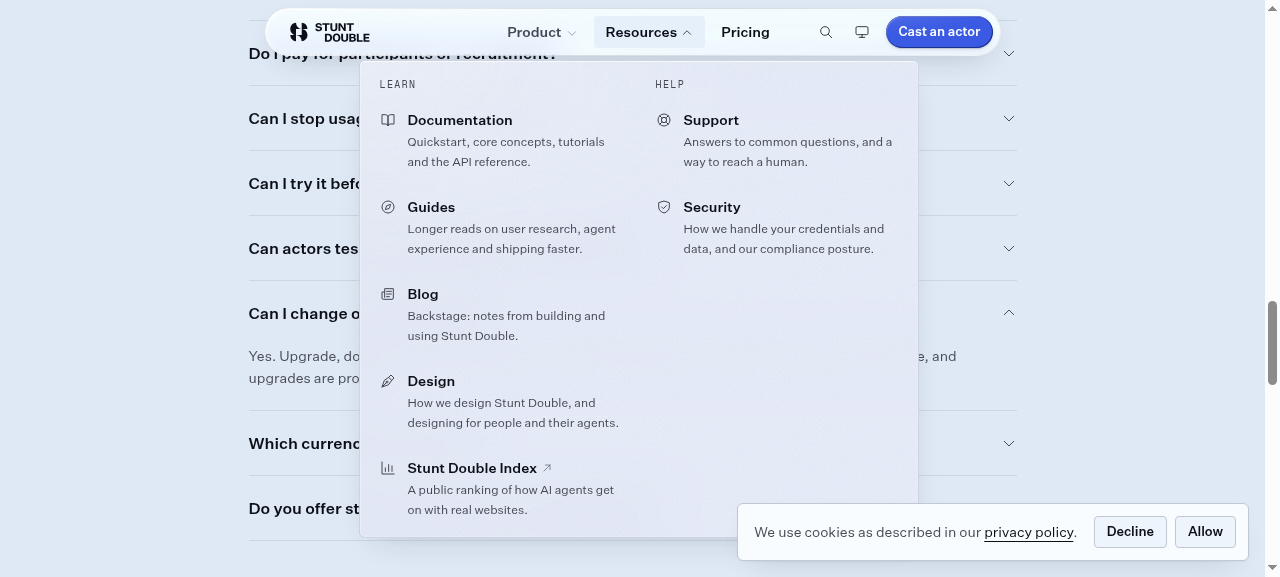Screen dimensions: 1280x577
Task: Expand the 'Can actors test' question chevron
Action: click(1009, 248)
